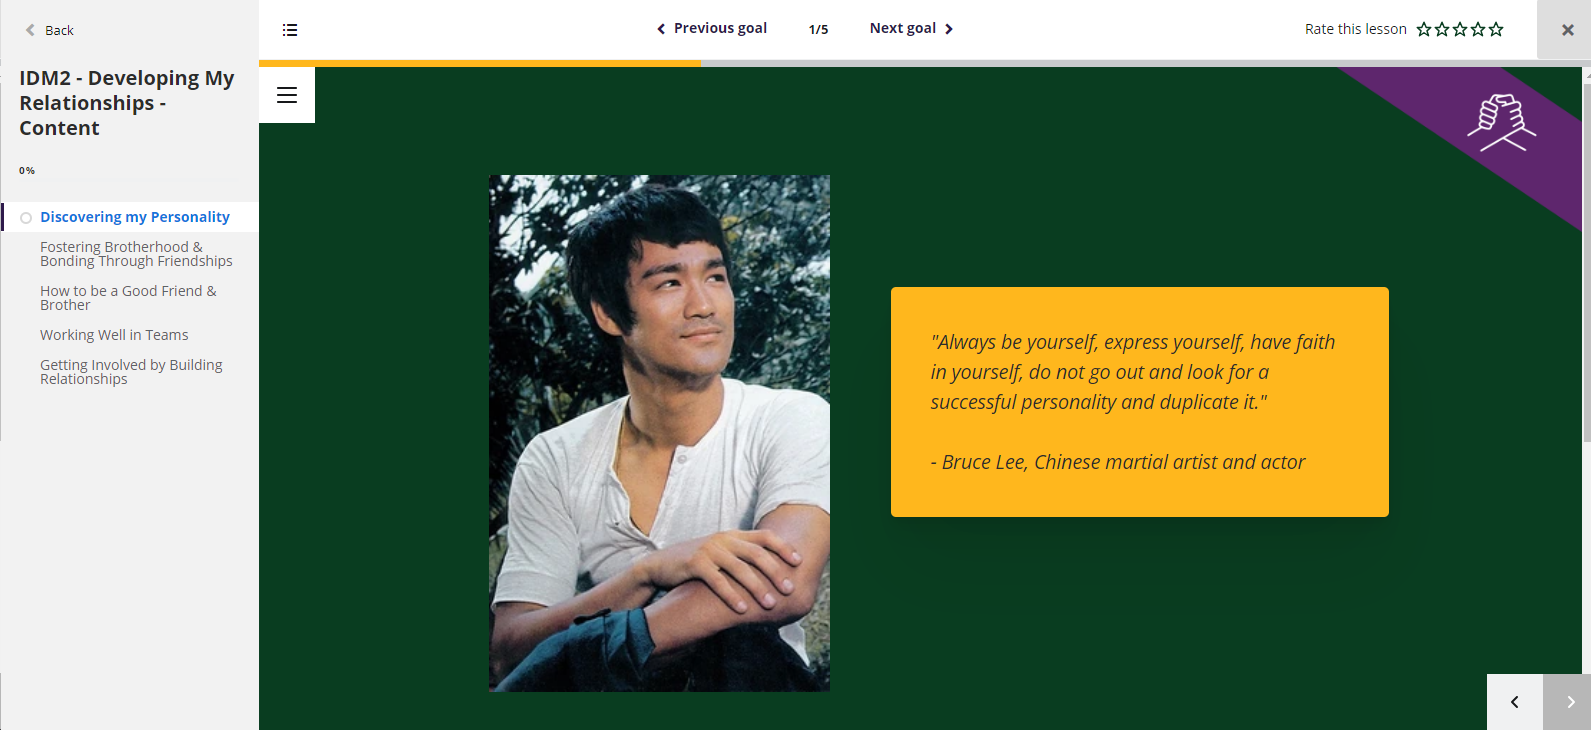This screenshot has height=730, width=1591.
Task: Close the lesson with the X icon
Action: pyautogui.click(x=1567, y=30)
